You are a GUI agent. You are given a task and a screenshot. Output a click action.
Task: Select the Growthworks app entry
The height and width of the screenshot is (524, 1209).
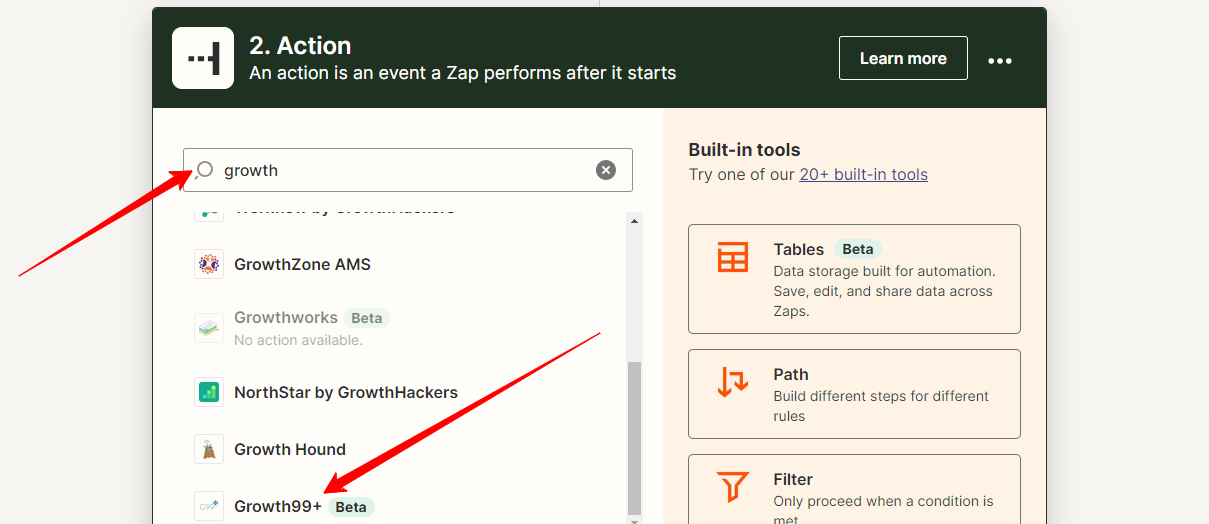pyautogui.click(x=410, y=328)
